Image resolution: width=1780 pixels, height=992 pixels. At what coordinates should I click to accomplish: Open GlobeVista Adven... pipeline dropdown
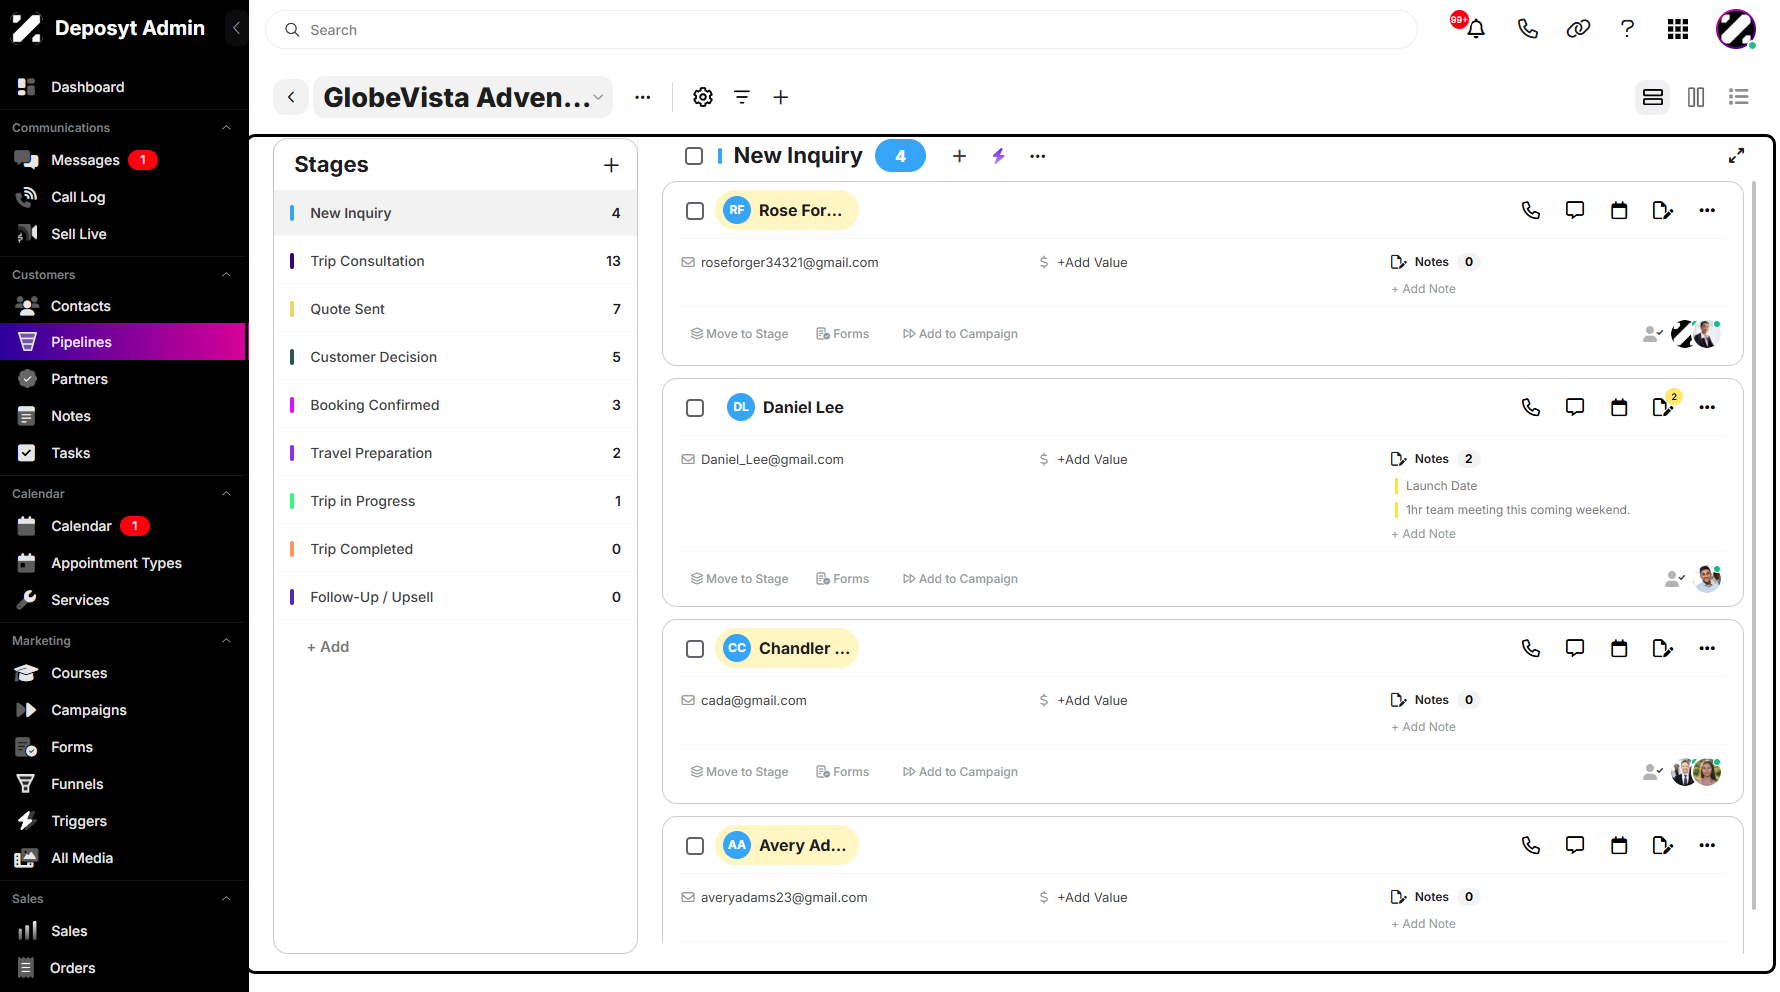463,97
